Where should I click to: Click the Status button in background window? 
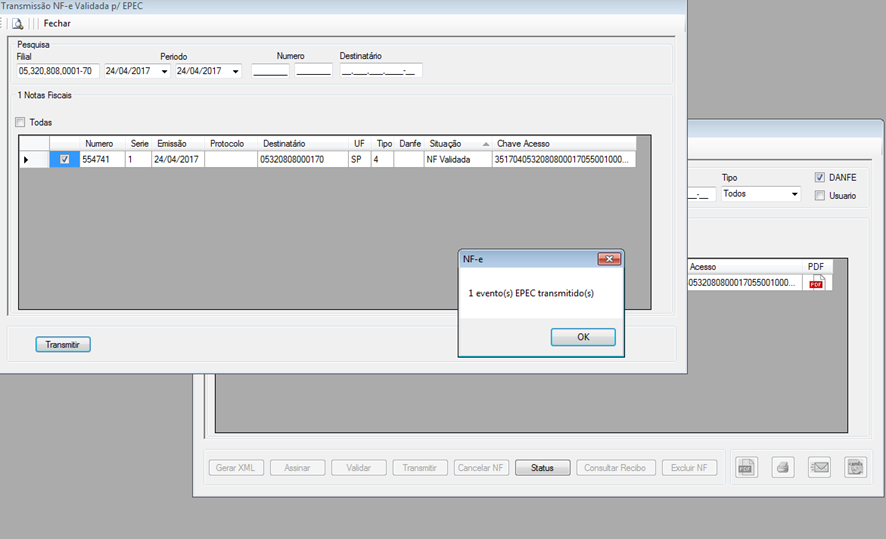coord(542,468)
